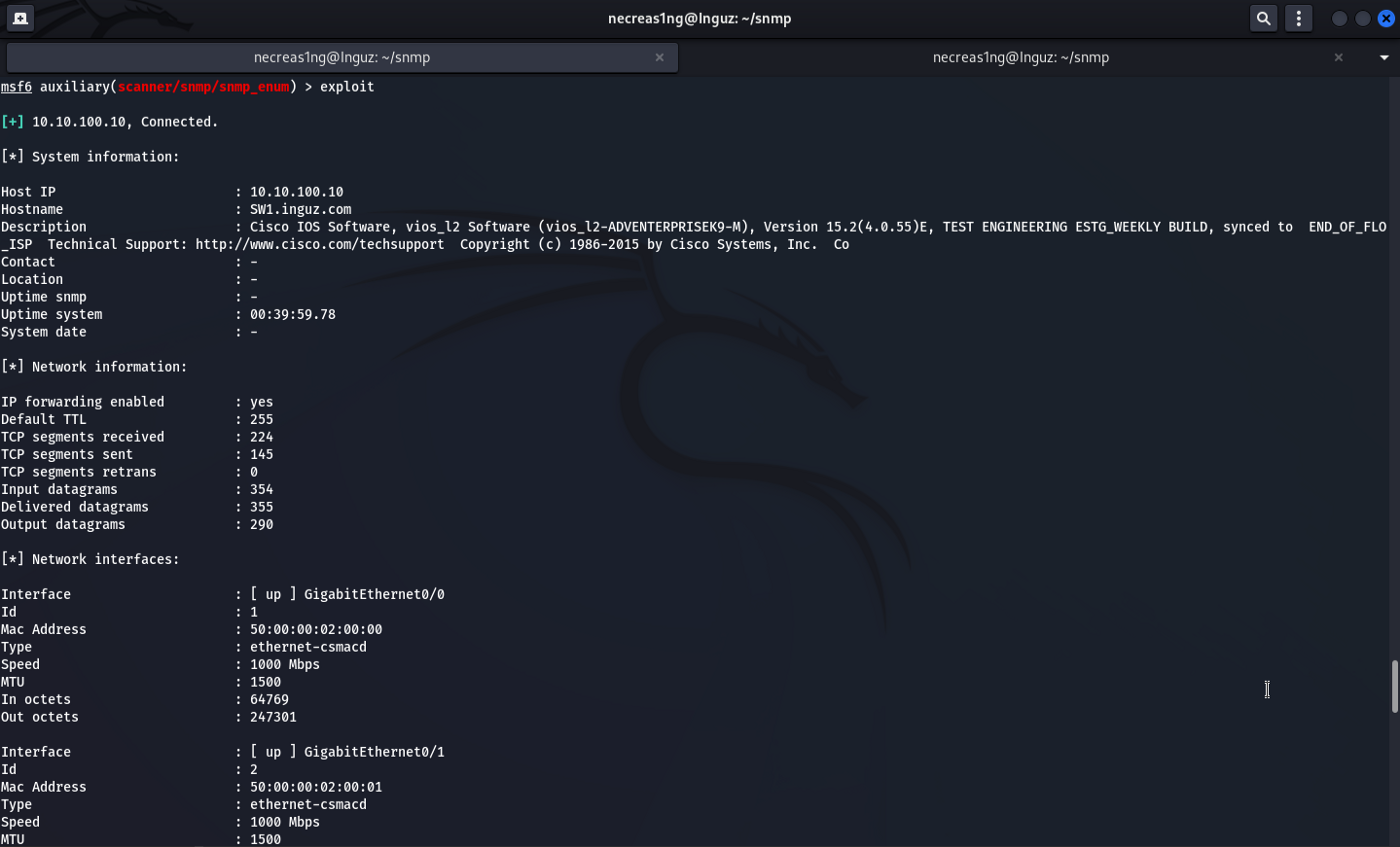Maximize the terminal window
The image size is (1400, 847).
1363,18
